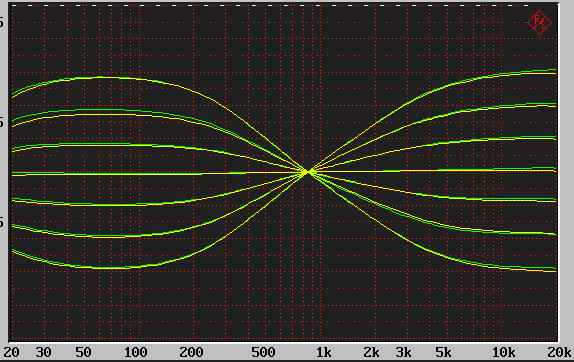574x362 pixels.
Task: Click the 500 frequency axis label
Action: pyautogui.click(x=263, y=352)
